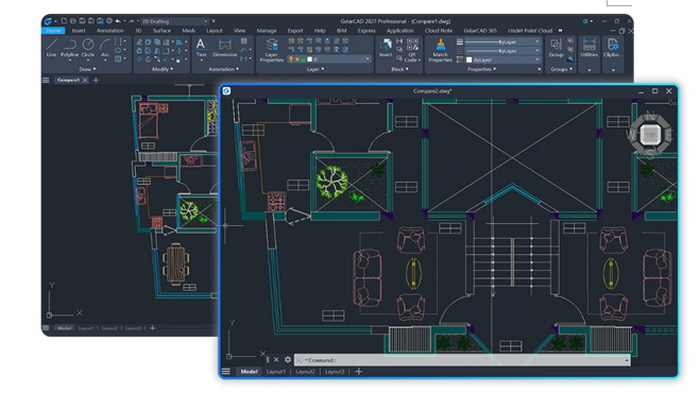700x394 pixels.
Task: Click the Plot print icon in quick access
Action: (109, 21)
